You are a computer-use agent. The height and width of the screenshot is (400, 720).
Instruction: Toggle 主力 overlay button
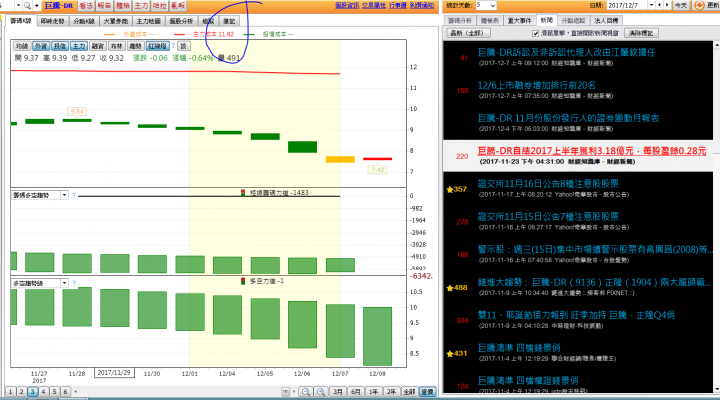(79, 46)
